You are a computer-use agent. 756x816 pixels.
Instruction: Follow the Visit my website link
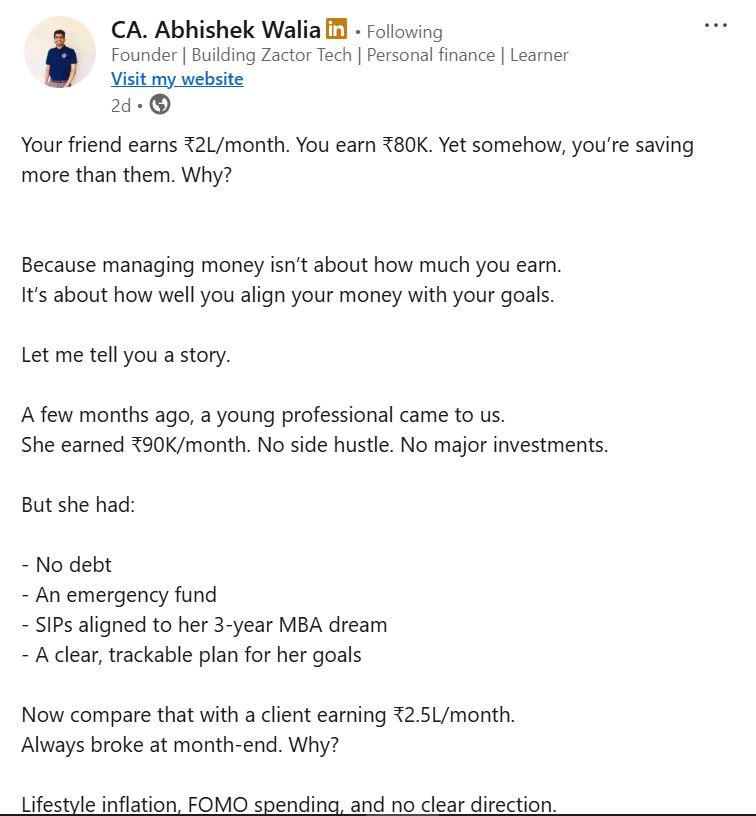tap(177, 79)
